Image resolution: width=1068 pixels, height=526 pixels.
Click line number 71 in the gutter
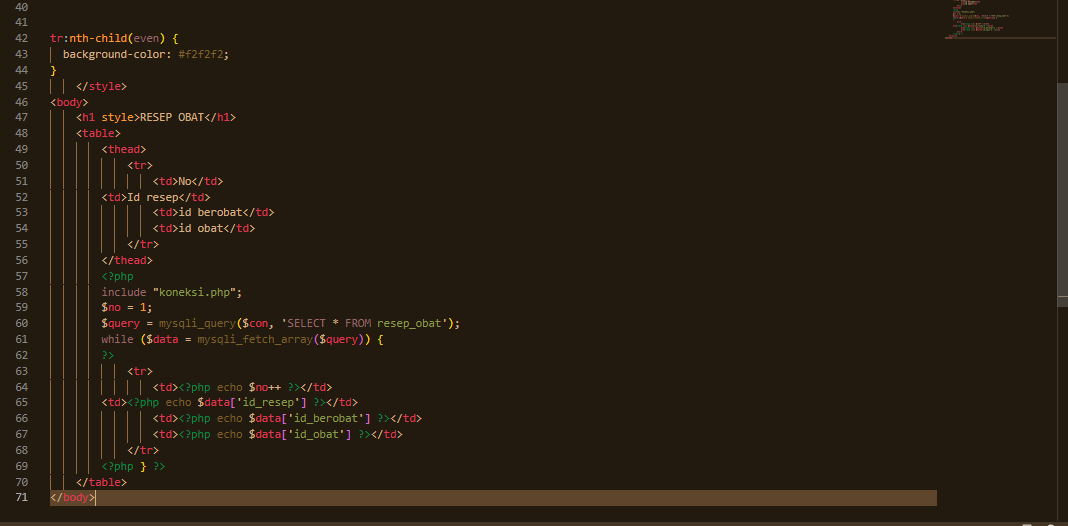pyautogui.click(x=21, y=498)
